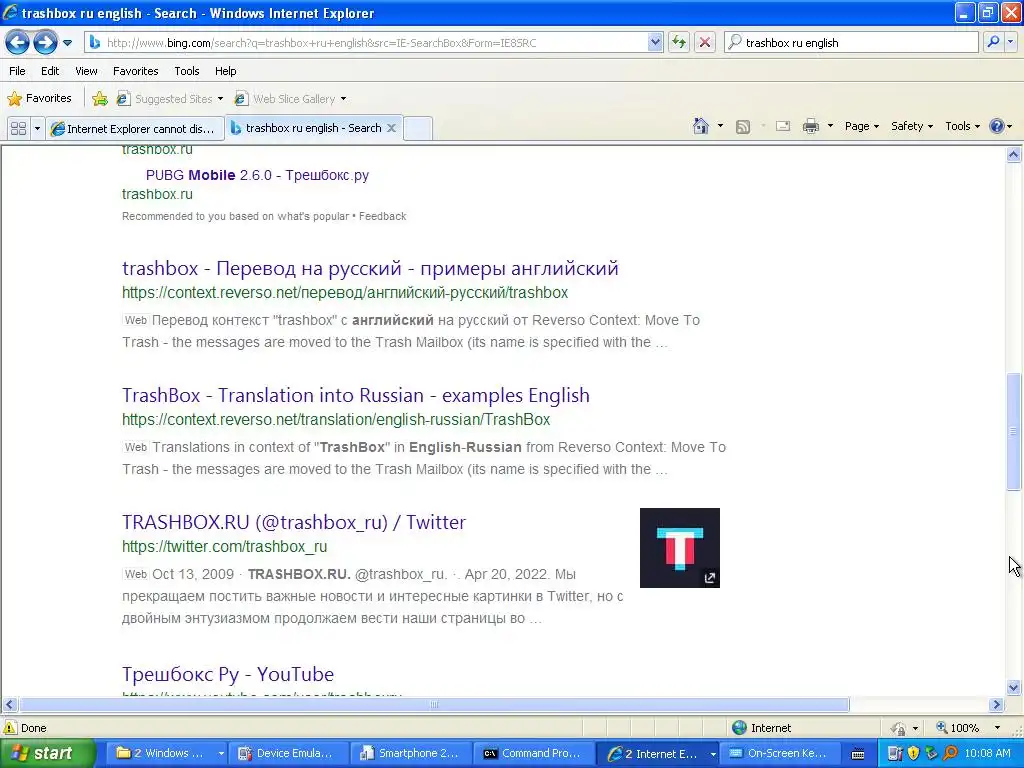Add to Favorites Bar star-arrow icon
The image size is (1024, 768).
(100, 99)
